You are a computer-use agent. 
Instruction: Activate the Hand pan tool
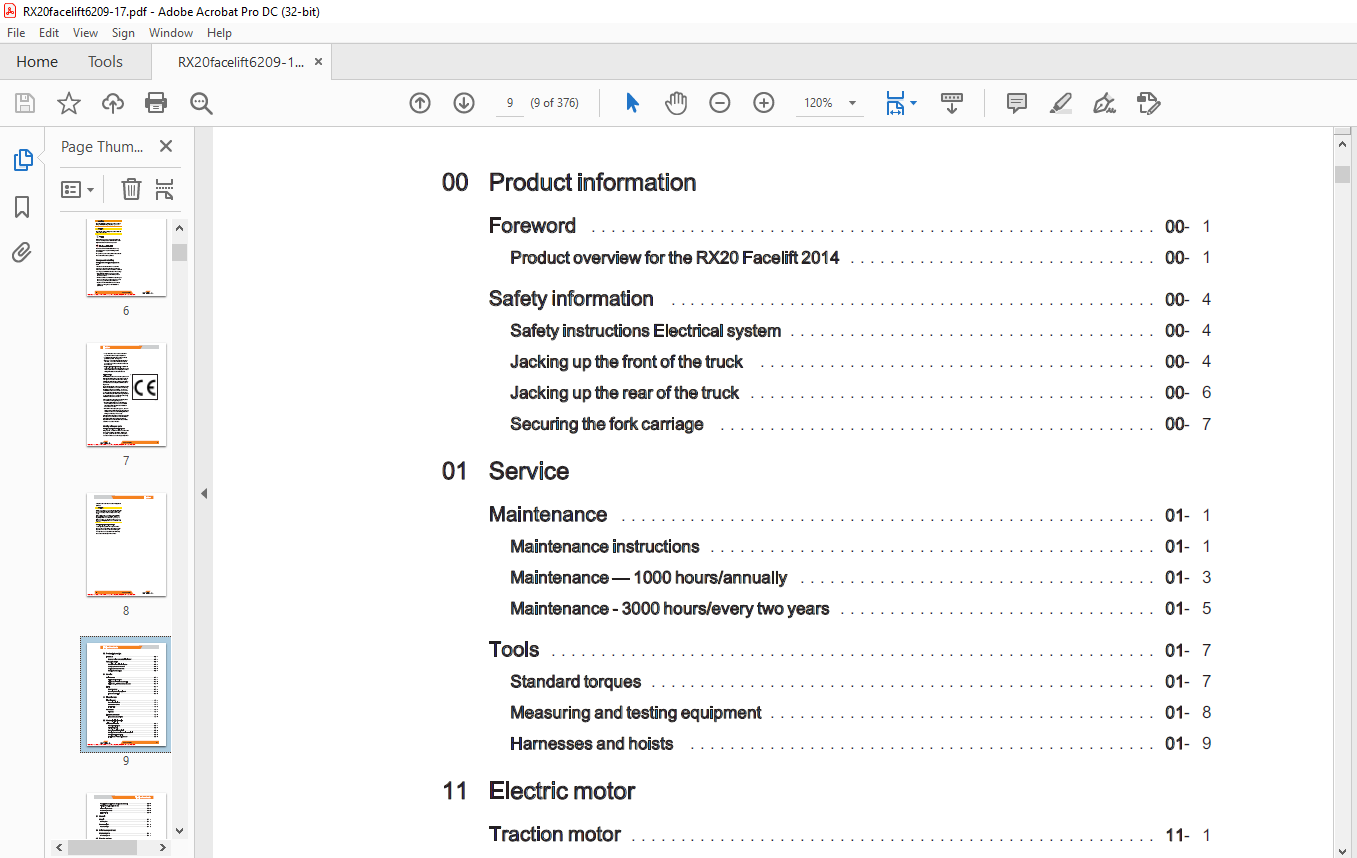click(x=676, y=103)
